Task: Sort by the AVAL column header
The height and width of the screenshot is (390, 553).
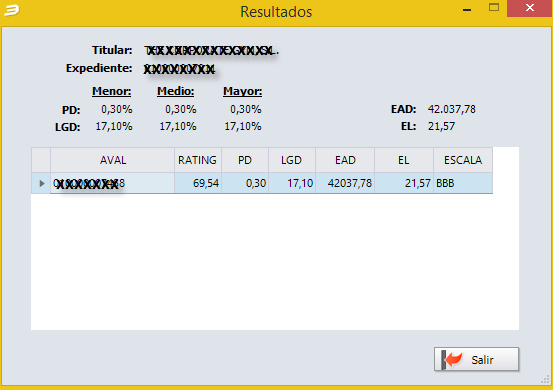Action: (113, 160)
